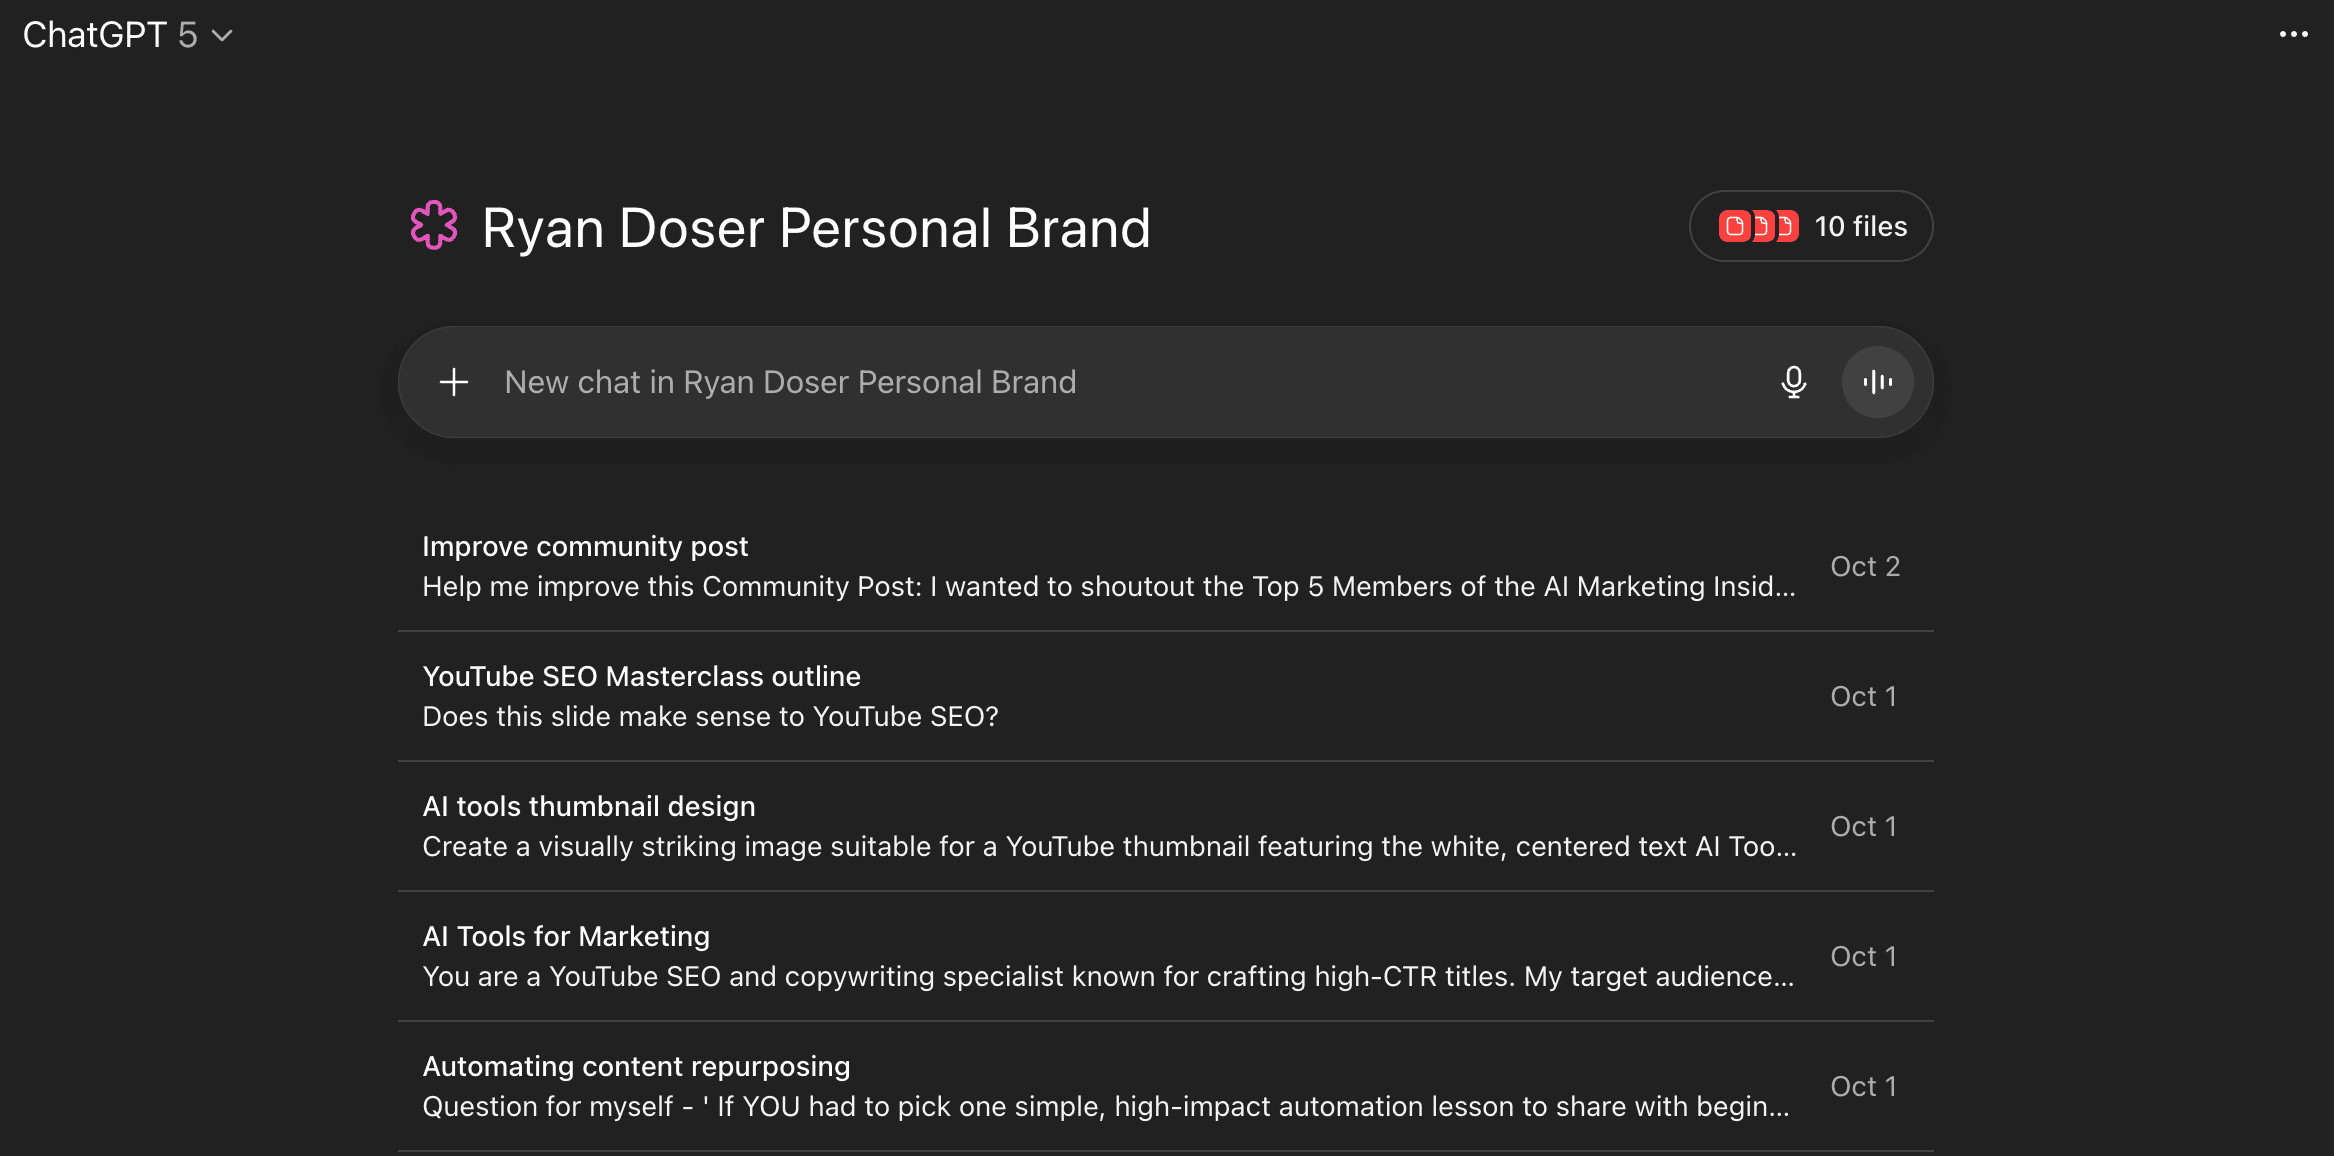Click the Oct 2 date label
2334x1156 pixels.
pos(1865,566)
